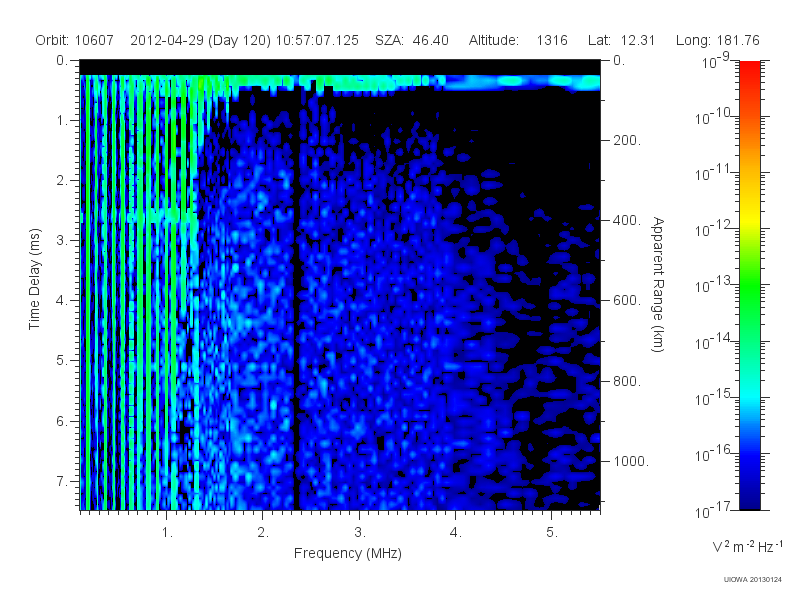Click the 'Orbit: 10607' header text
Image resolution: width=800 pixels, height=600 pixels.
point(74,40)
